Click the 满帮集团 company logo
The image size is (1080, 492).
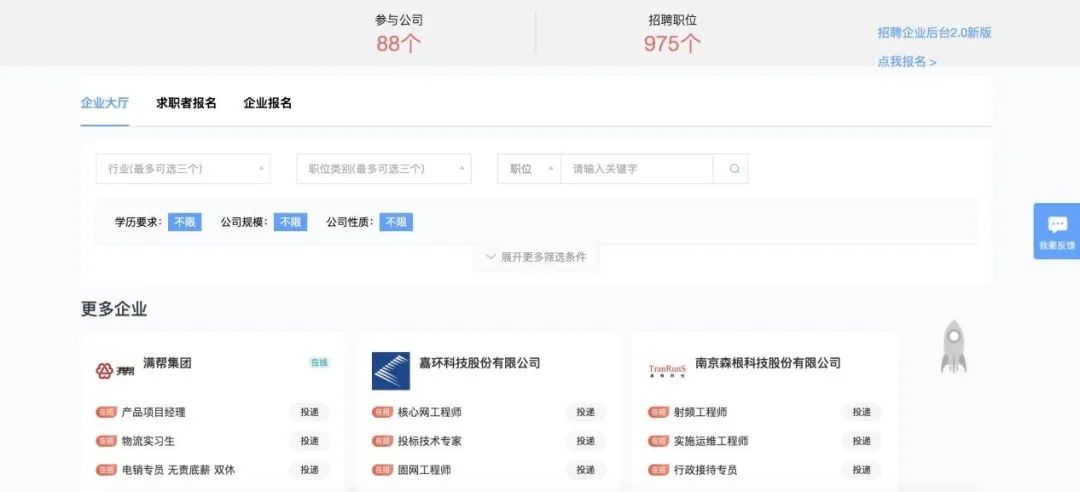115,371
